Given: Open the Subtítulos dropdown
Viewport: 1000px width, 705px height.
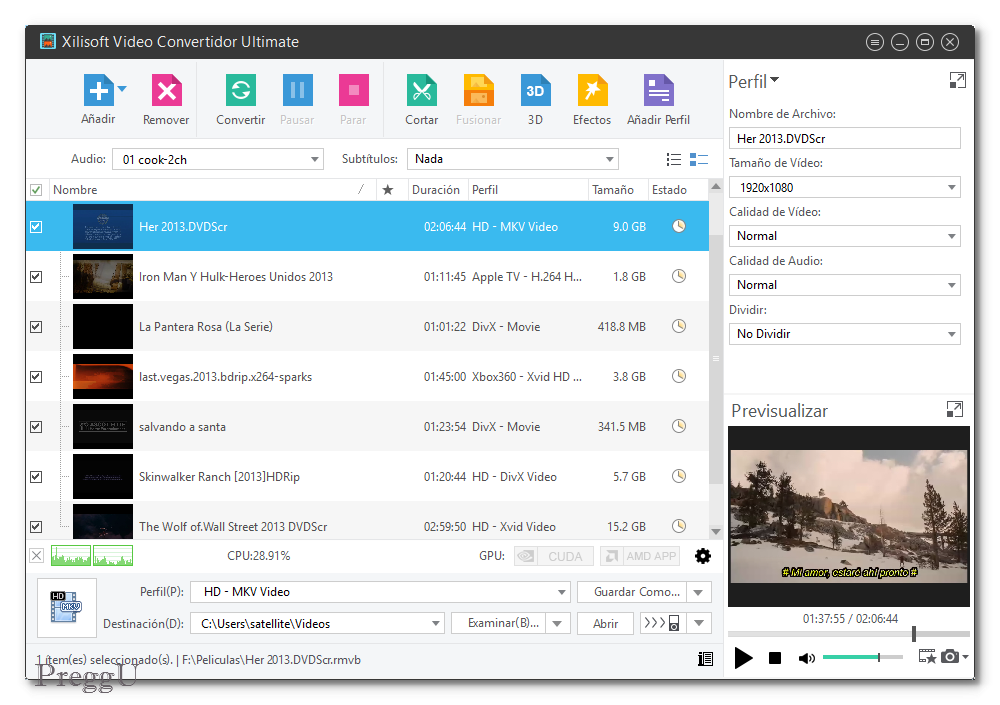Looking at the screenshot, I should tap(513, 159).
